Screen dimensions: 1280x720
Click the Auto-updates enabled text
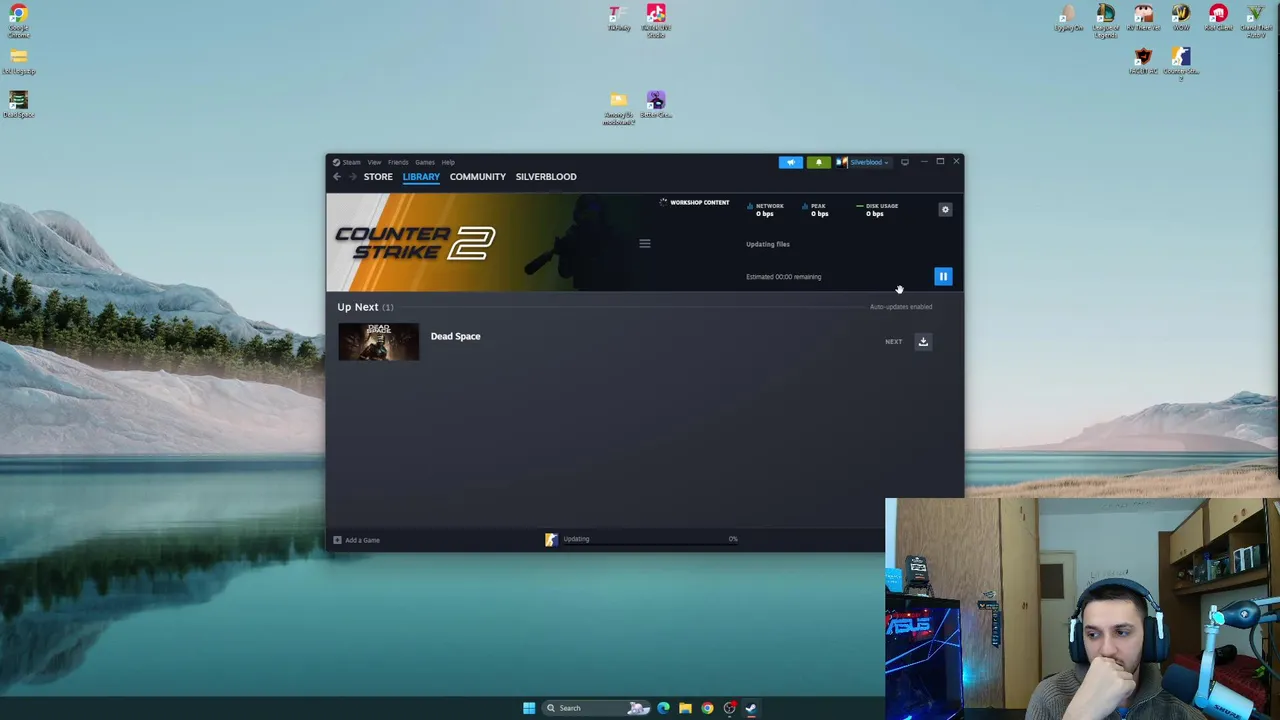tap(901, 307)
